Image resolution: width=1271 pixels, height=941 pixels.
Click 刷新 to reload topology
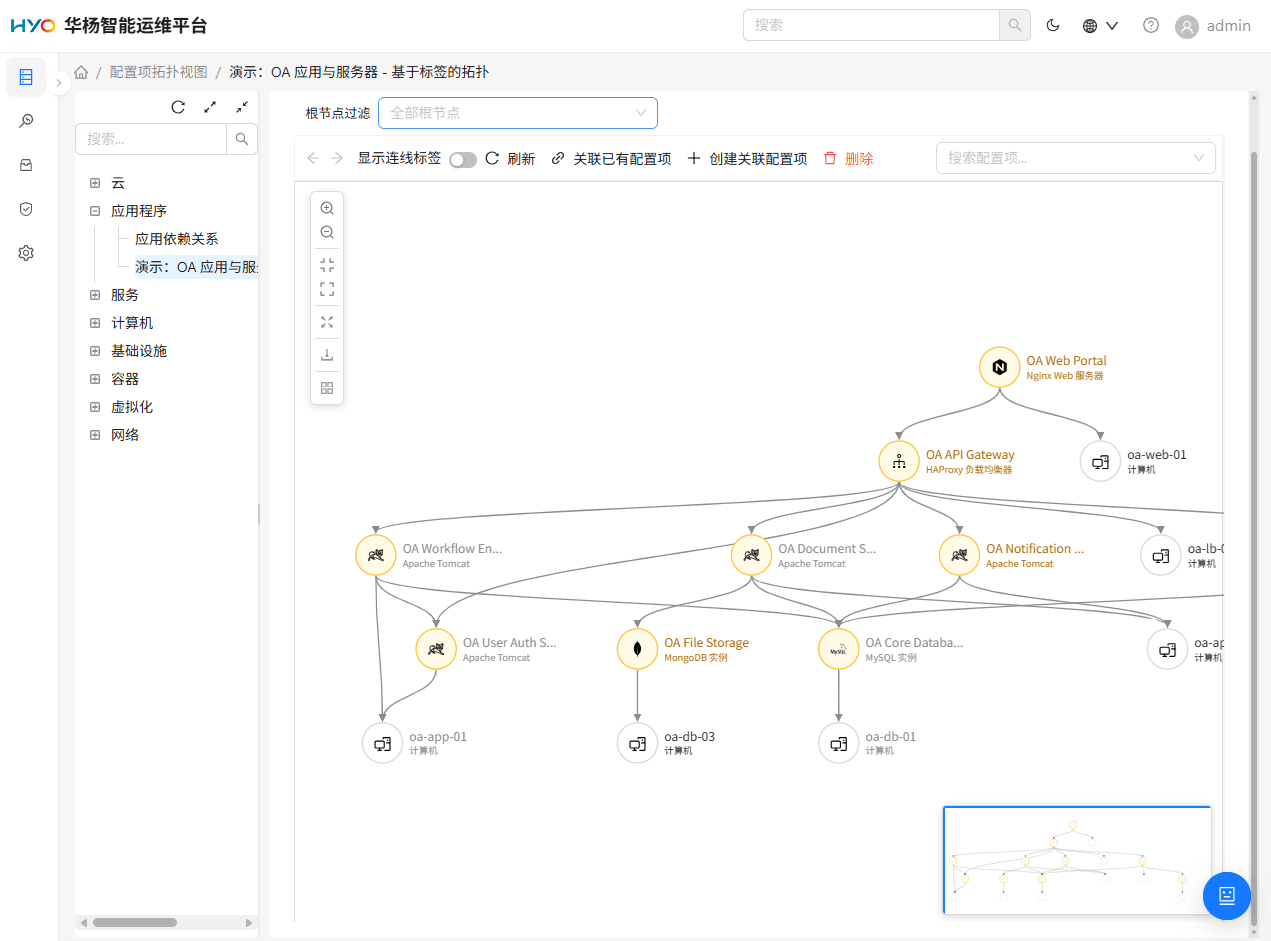click(510, 158)
